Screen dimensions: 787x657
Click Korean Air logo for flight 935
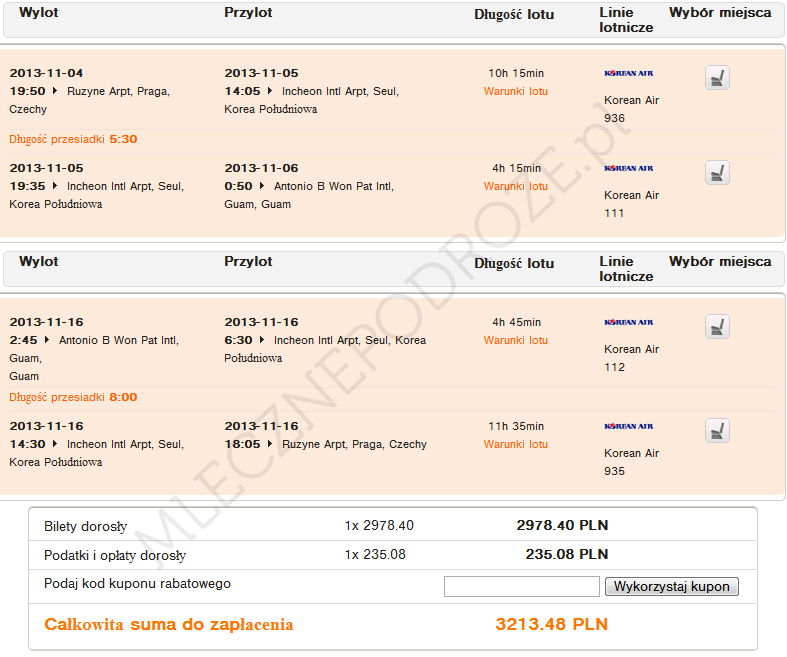click(x=629, y=426)
